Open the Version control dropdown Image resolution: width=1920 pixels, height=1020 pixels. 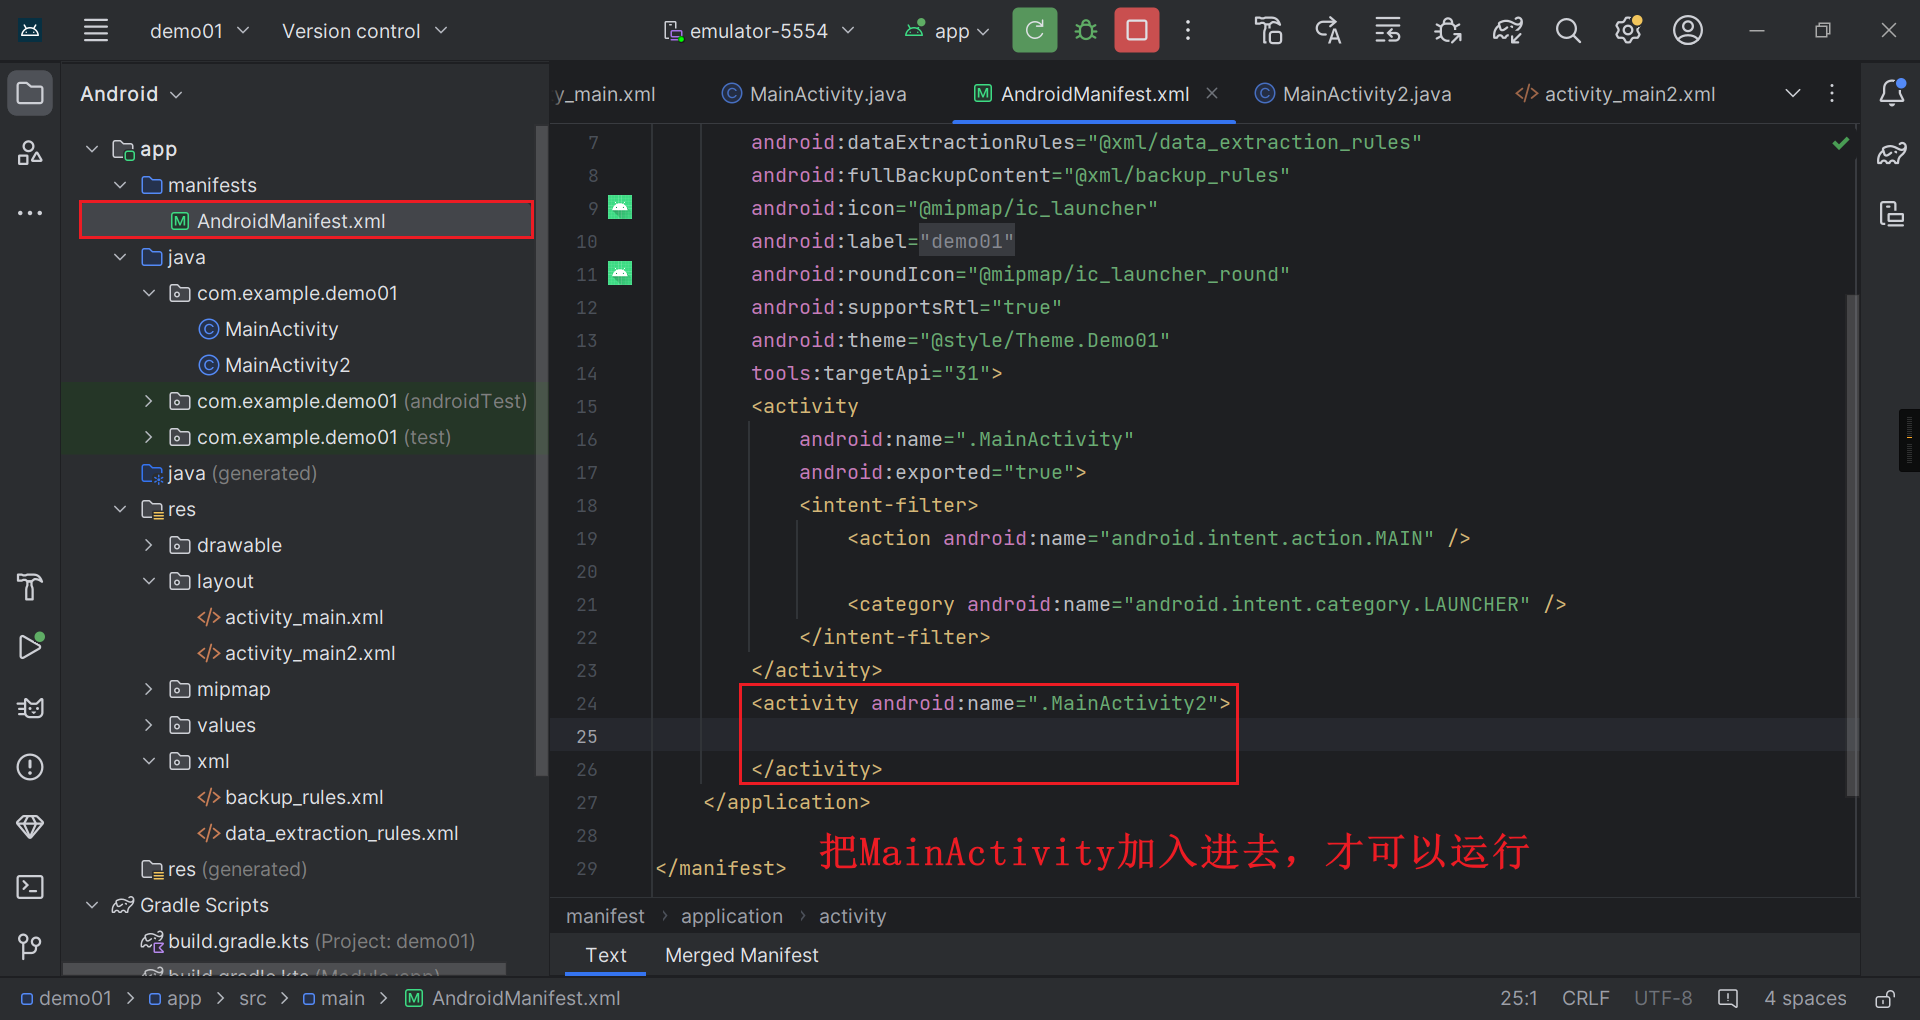coord(364,31)
